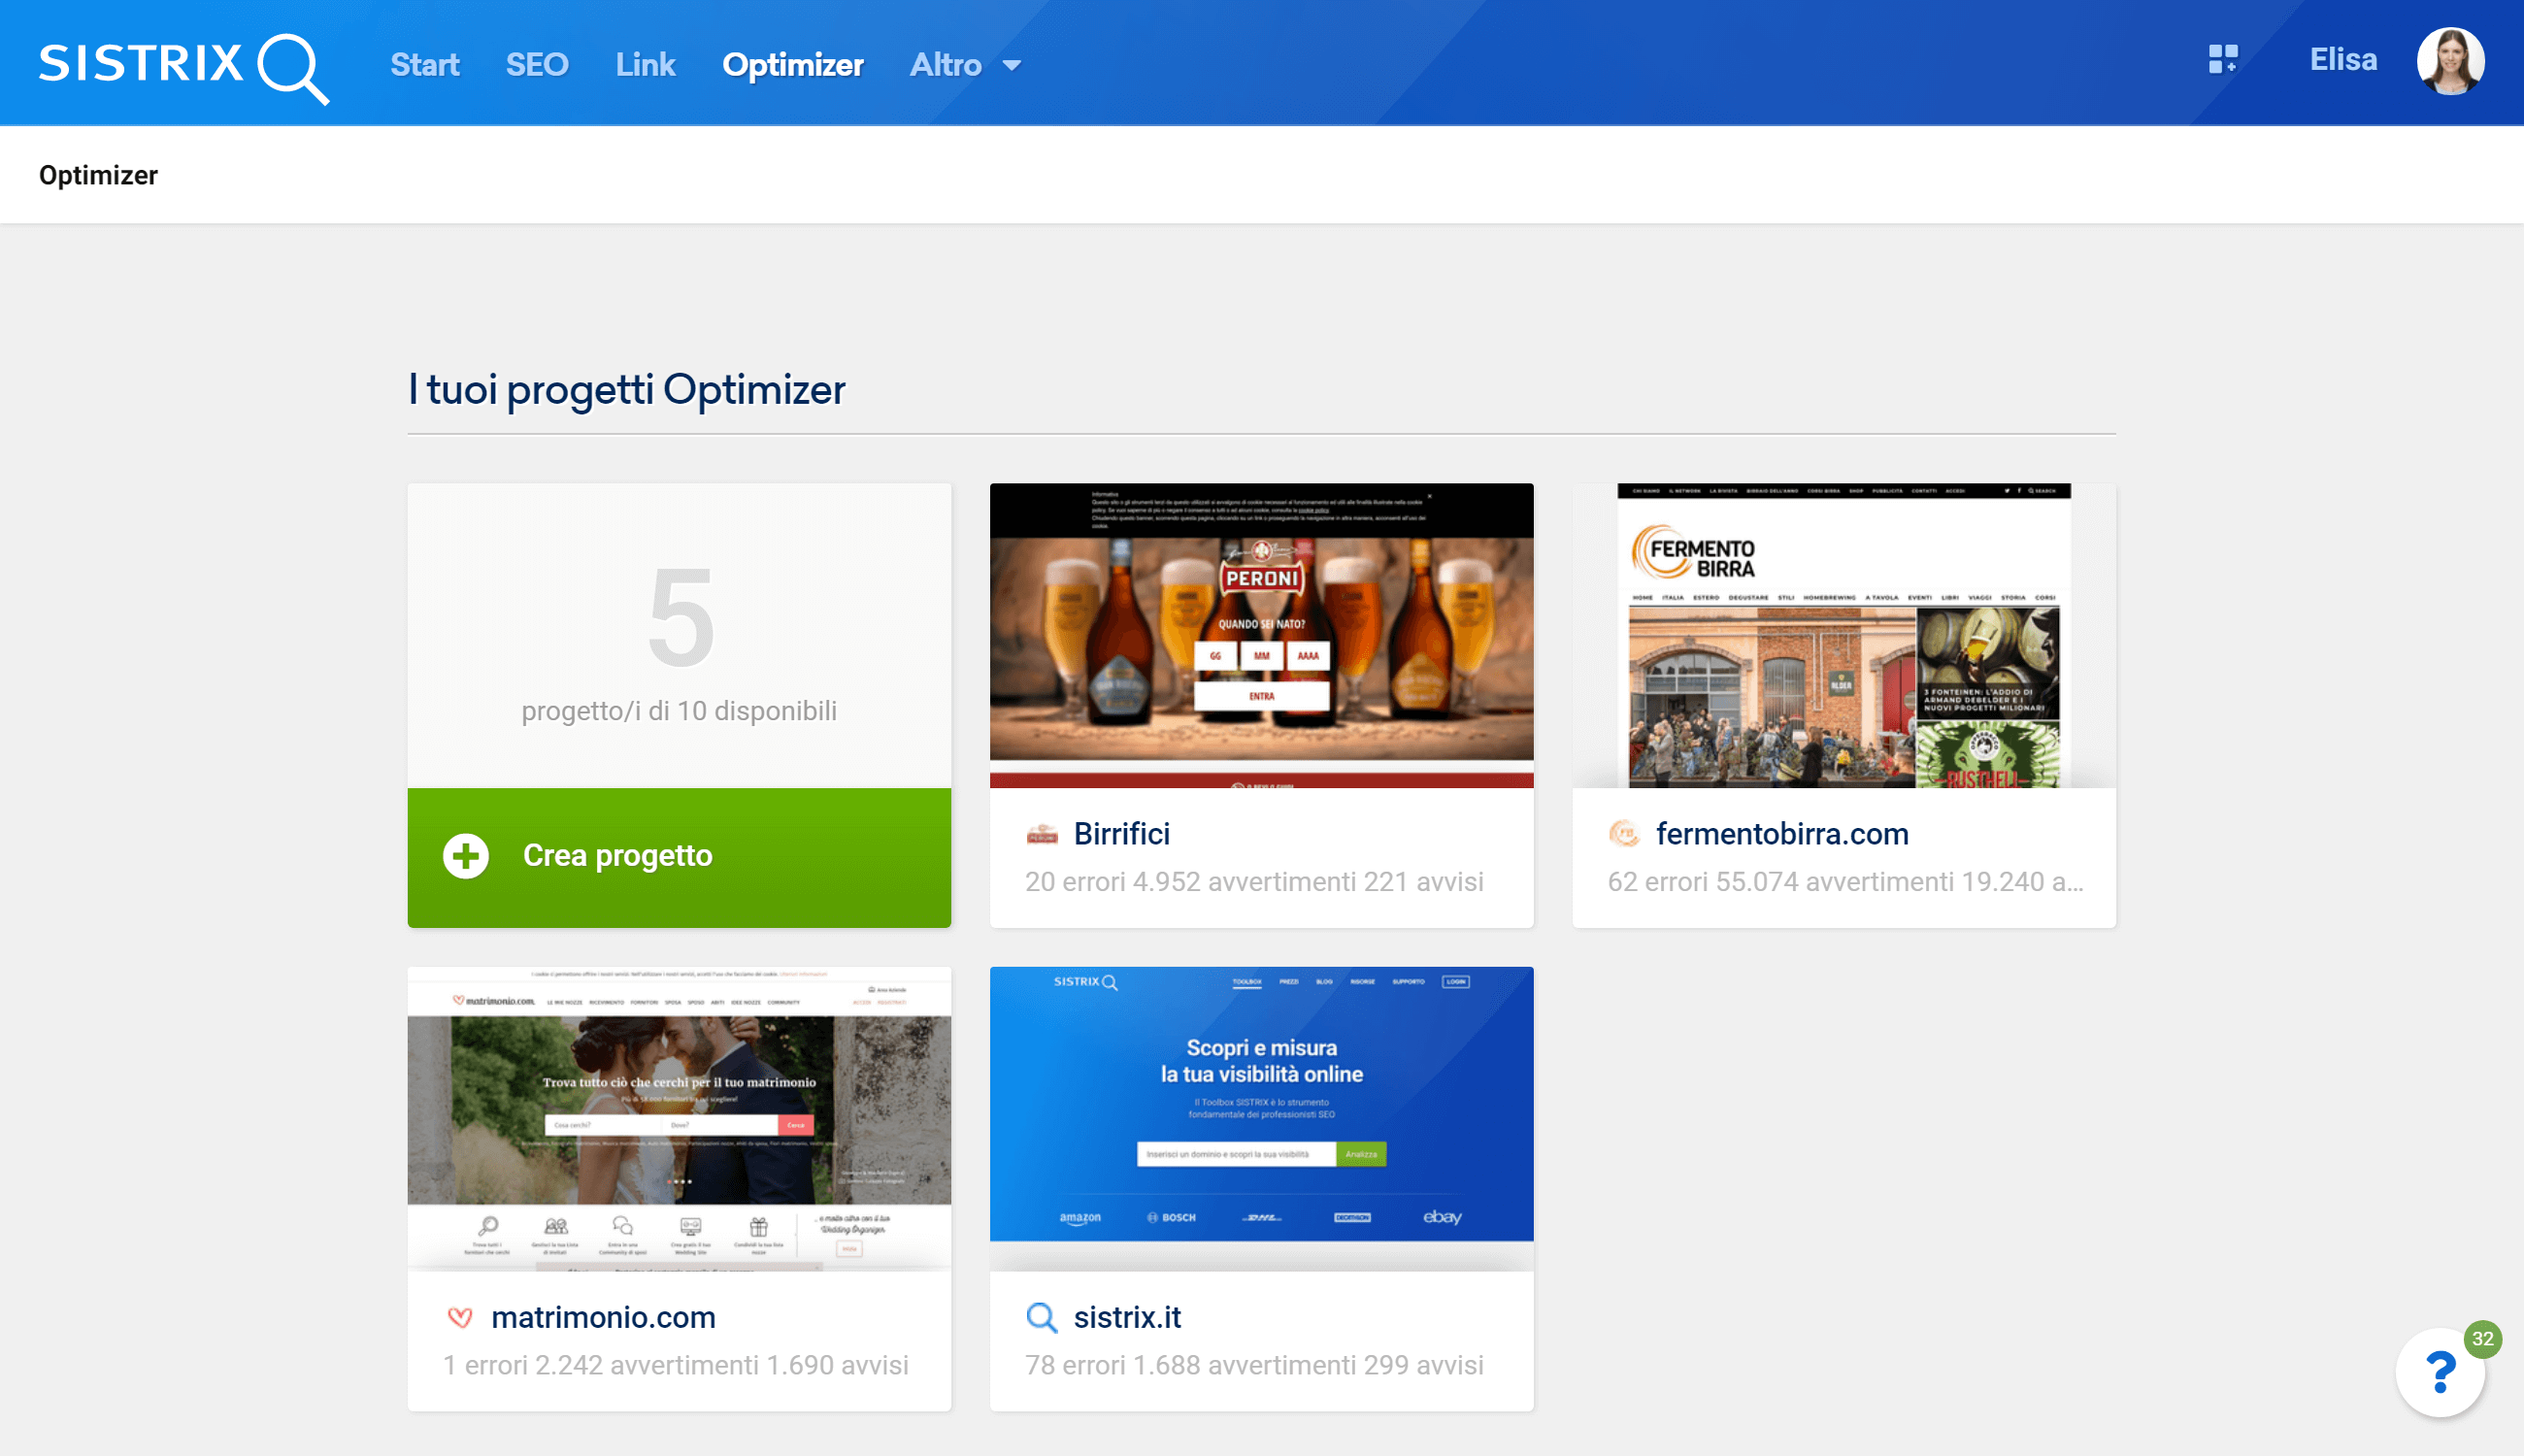
Task: Click the Peroni Birrifici project thumbnail
Action: point(1261,636)
